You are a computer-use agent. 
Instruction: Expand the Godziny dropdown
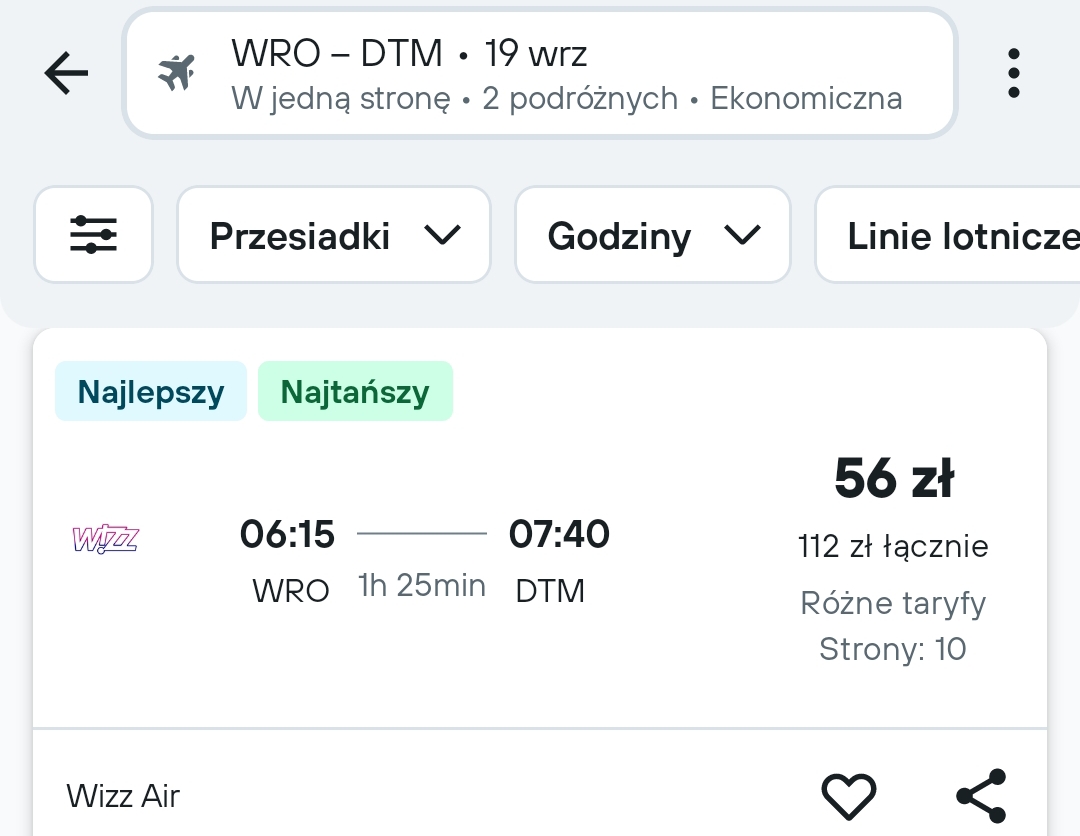(652, 234)
